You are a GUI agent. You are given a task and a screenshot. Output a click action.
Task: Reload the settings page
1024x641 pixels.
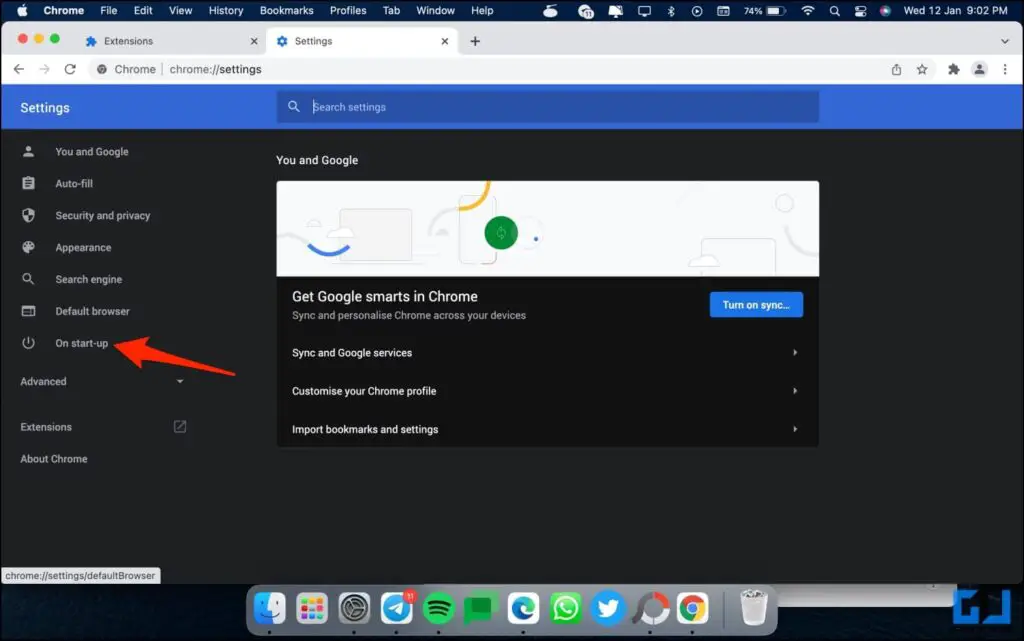[70, 69]
